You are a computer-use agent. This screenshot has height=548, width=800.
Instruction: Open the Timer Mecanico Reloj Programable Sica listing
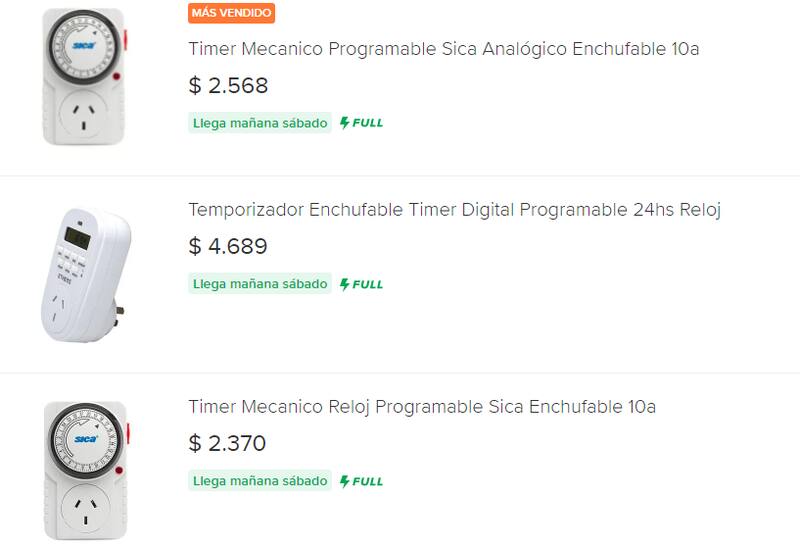421,407
